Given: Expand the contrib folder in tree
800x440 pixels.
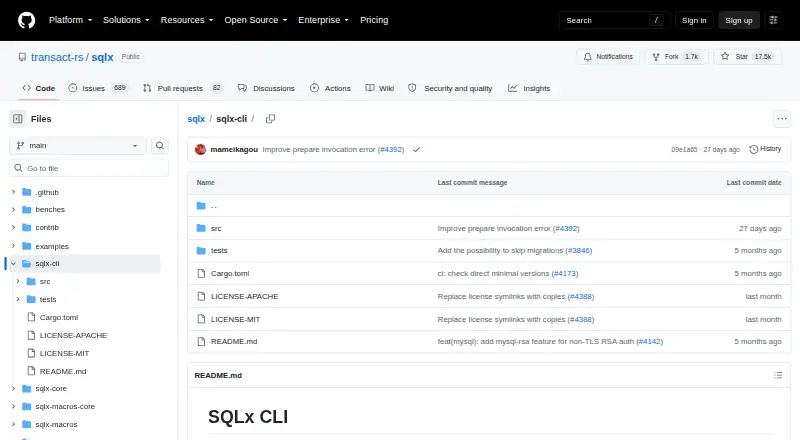Looking at the screenshot, I should coord(13,228).
